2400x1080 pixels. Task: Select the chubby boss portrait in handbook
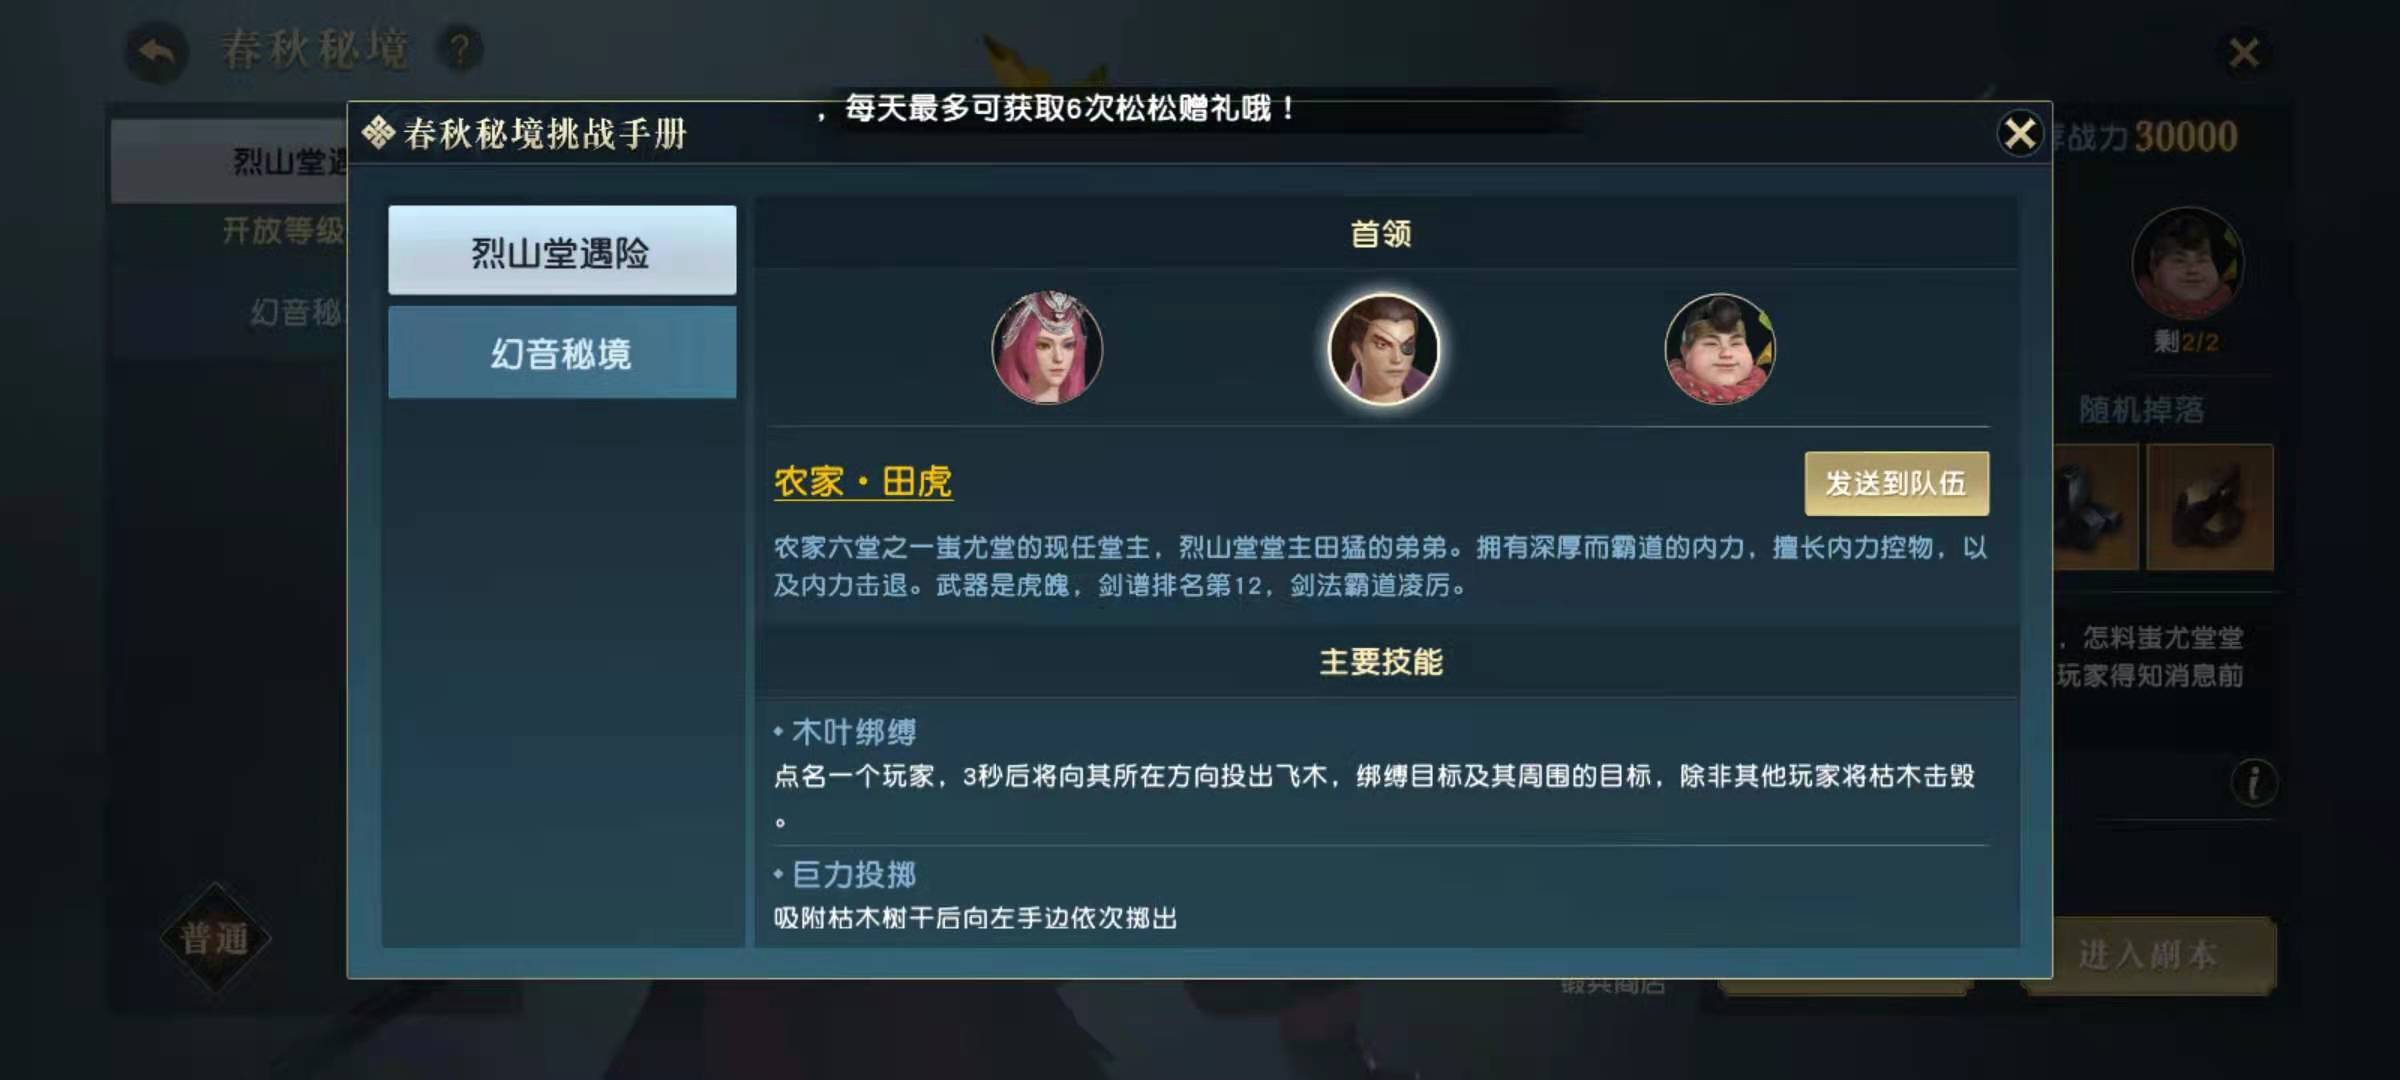[1720, 348]
